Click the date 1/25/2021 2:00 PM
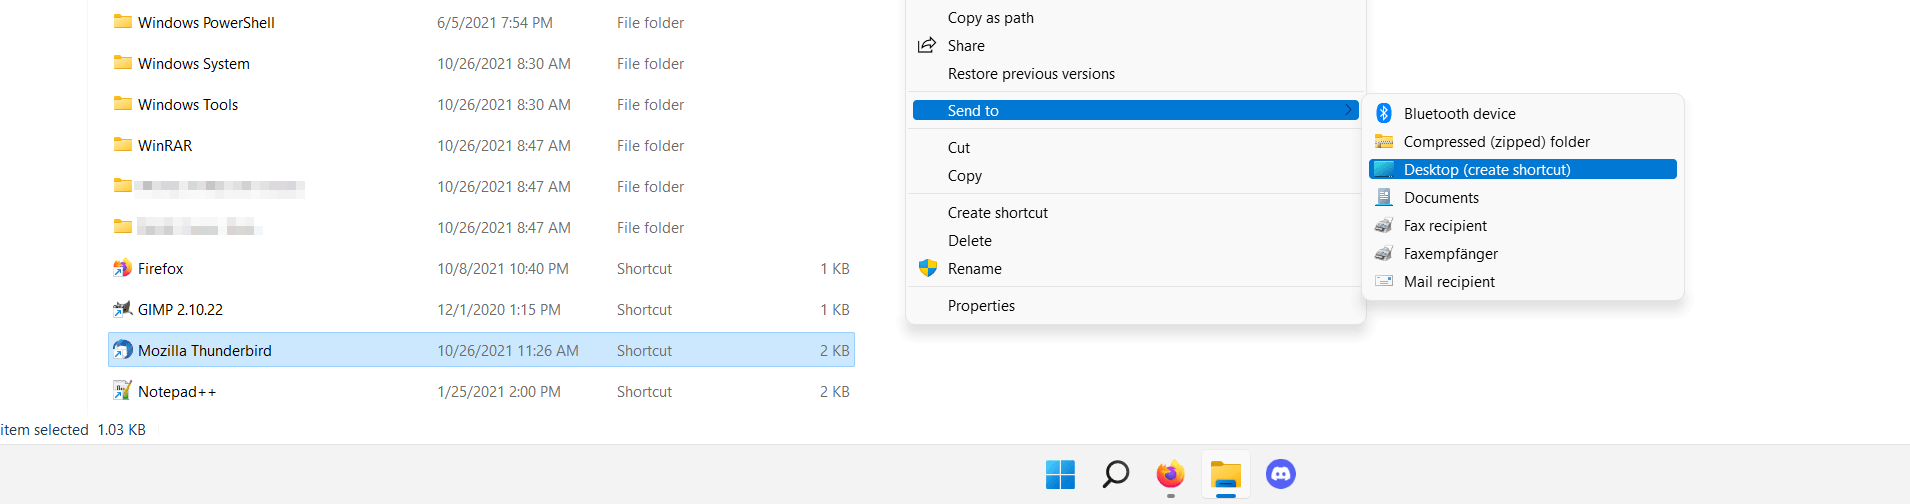The width and height of the screenshot is (1910, 504). (x=499, y=391)
